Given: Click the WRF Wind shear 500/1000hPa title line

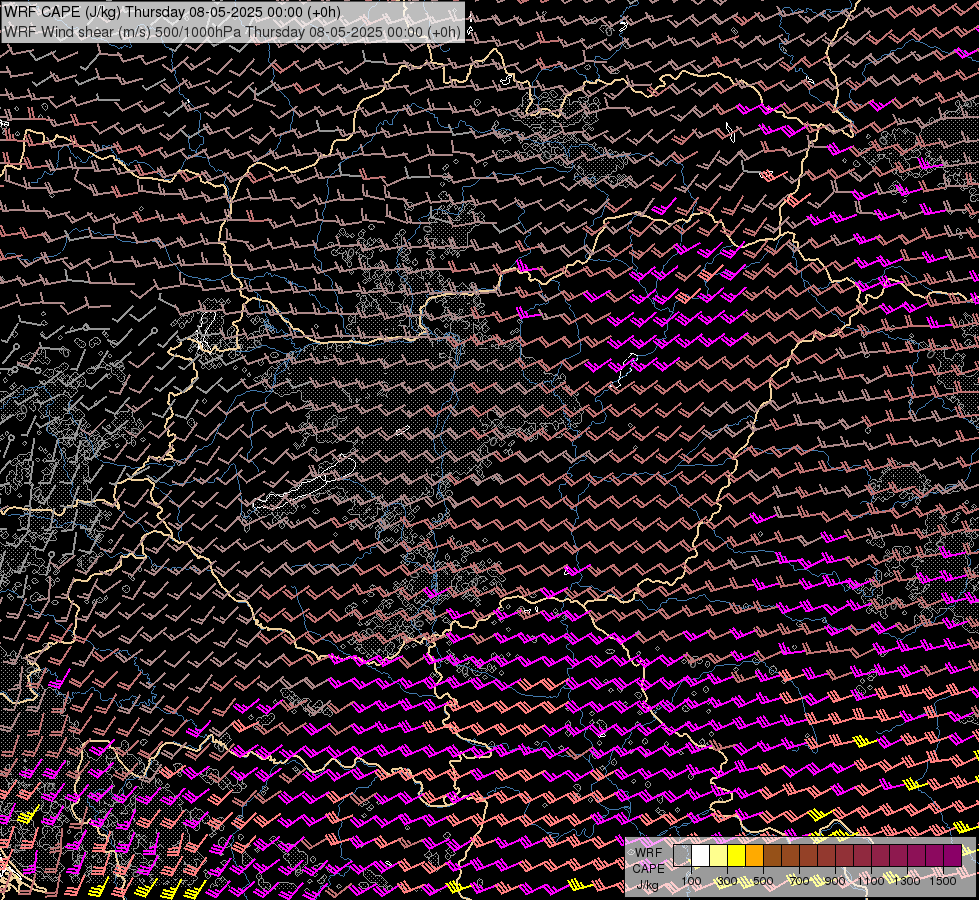Looking at the screenshot, I should [233, 32].
